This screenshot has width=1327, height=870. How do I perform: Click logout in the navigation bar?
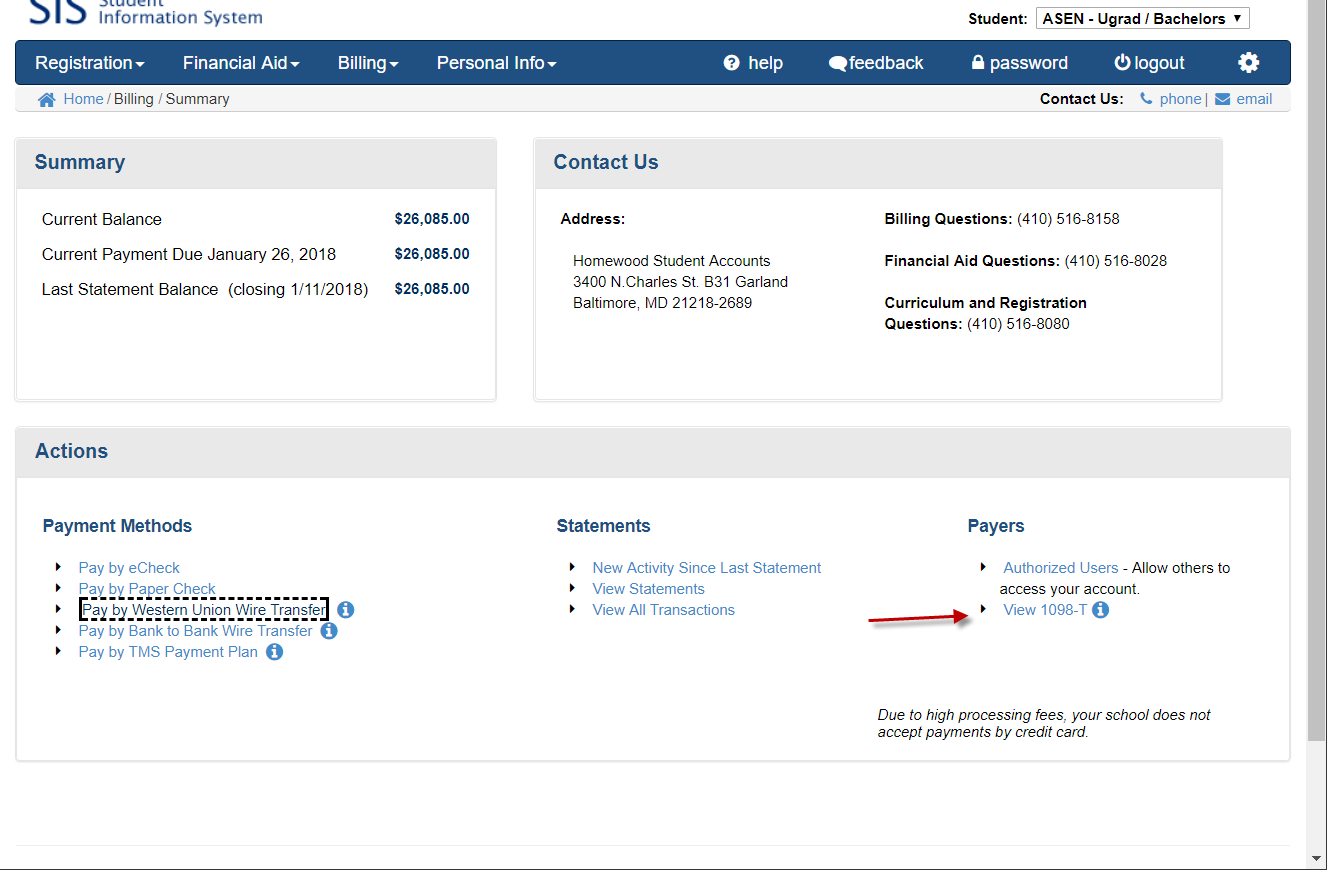[x=1149, y=63]
